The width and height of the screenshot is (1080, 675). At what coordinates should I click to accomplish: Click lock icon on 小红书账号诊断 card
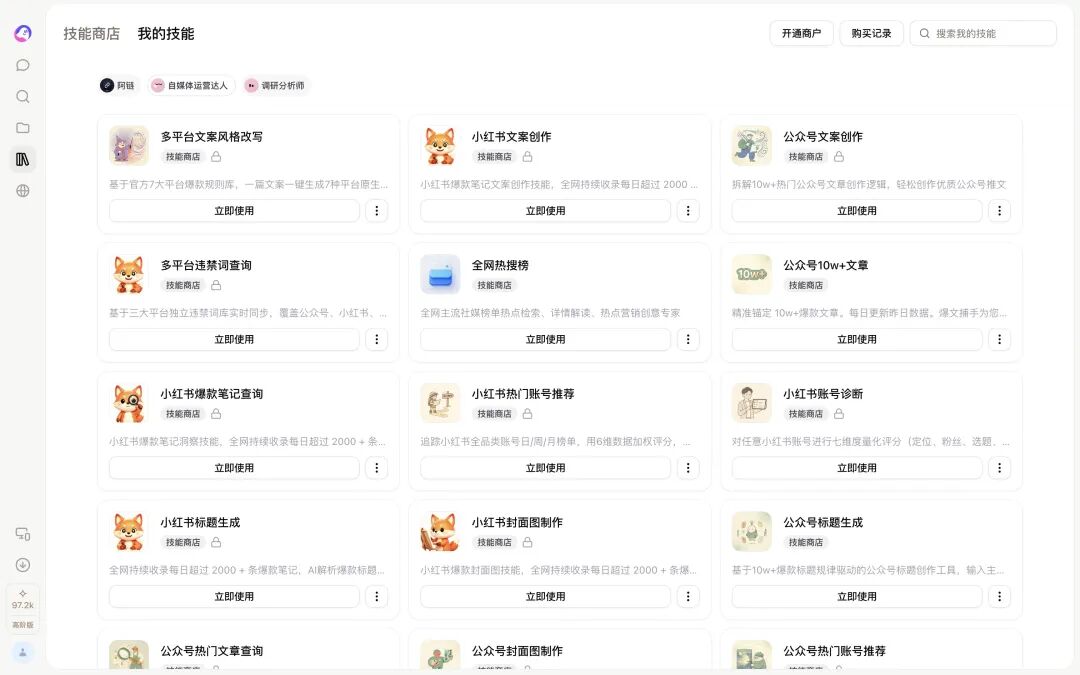839,414
